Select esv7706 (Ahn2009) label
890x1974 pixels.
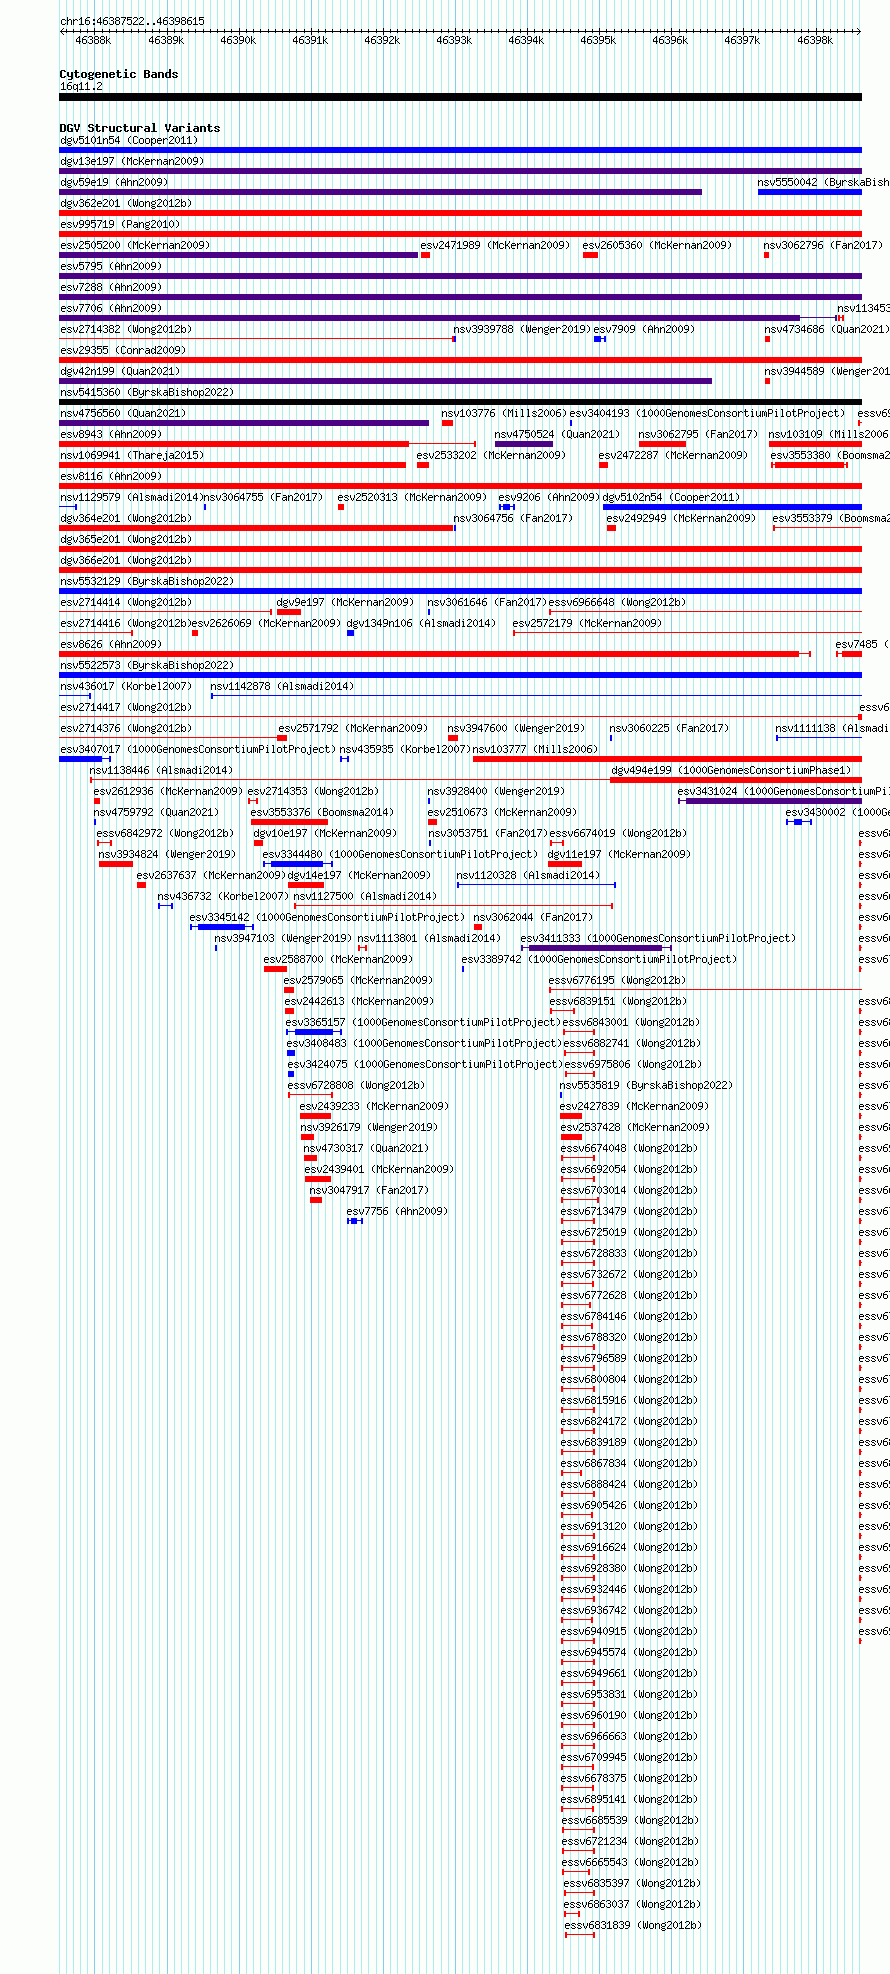[x=111, y=308]
